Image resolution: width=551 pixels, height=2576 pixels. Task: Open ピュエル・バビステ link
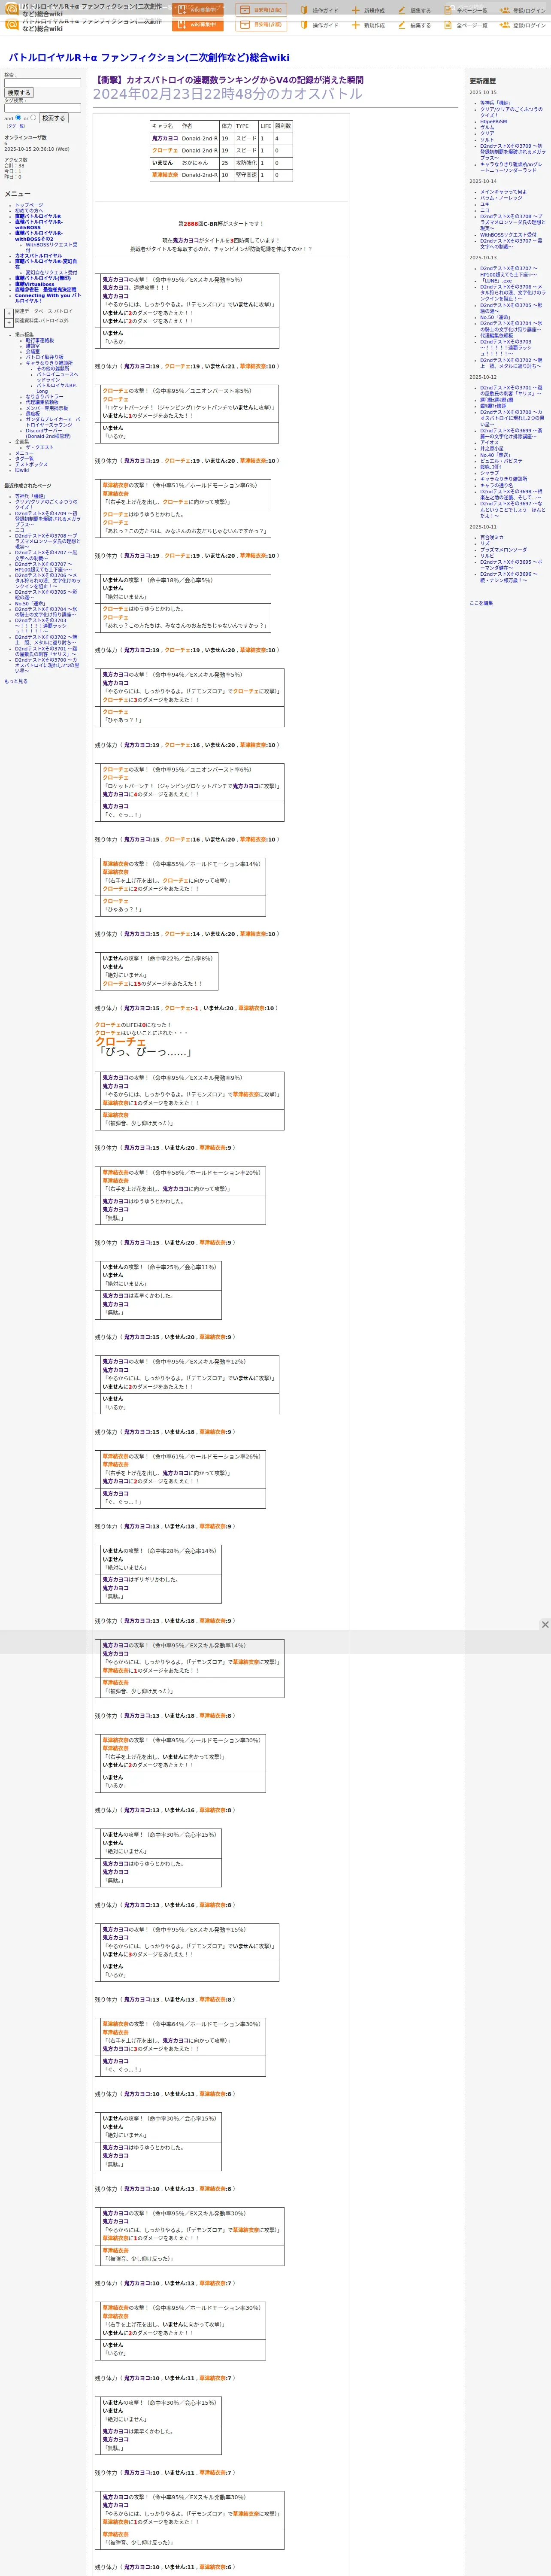[x=501, y=461]
